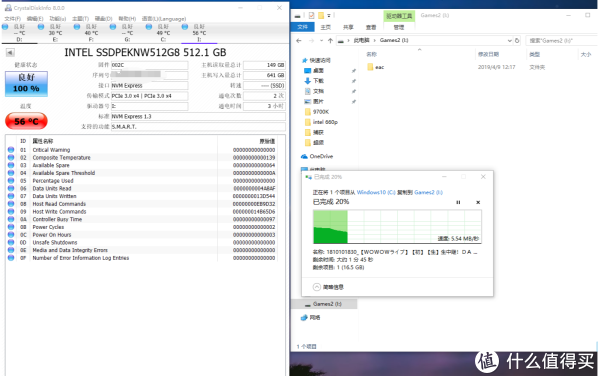The width and height of the screenshot is (600, 379).
Task: Open the 文件 tab in Explorer ribbon
Action: [302, 27]
